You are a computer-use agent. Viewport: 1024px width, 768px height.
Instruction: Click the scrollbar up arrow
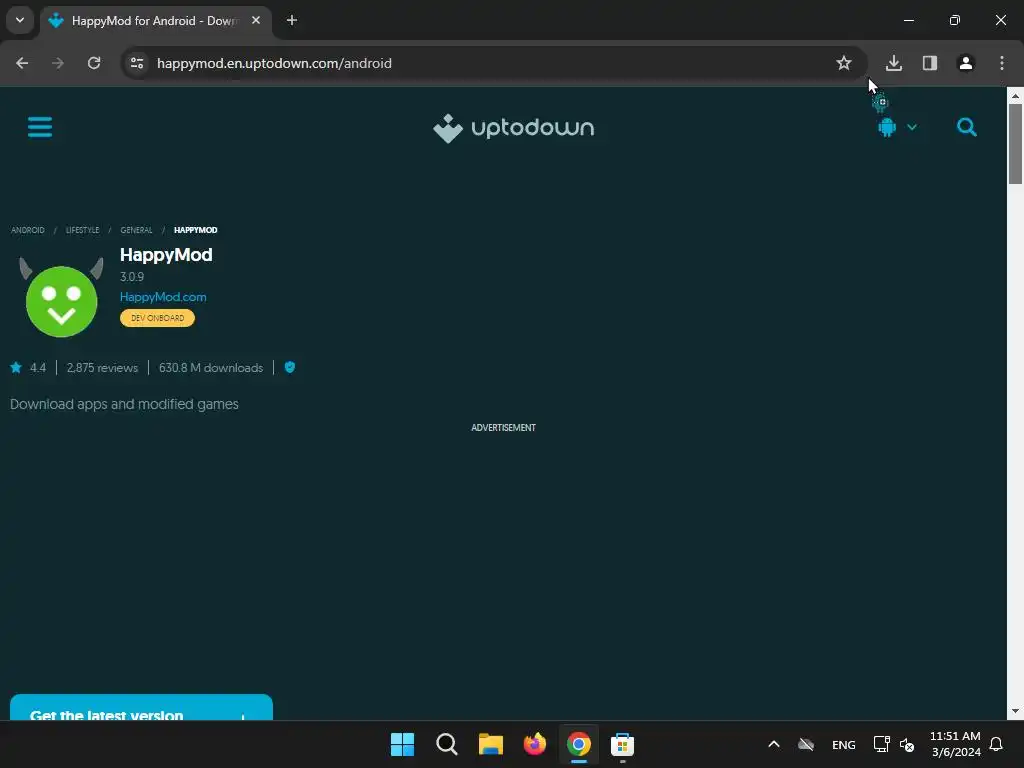coord(1015,95)
